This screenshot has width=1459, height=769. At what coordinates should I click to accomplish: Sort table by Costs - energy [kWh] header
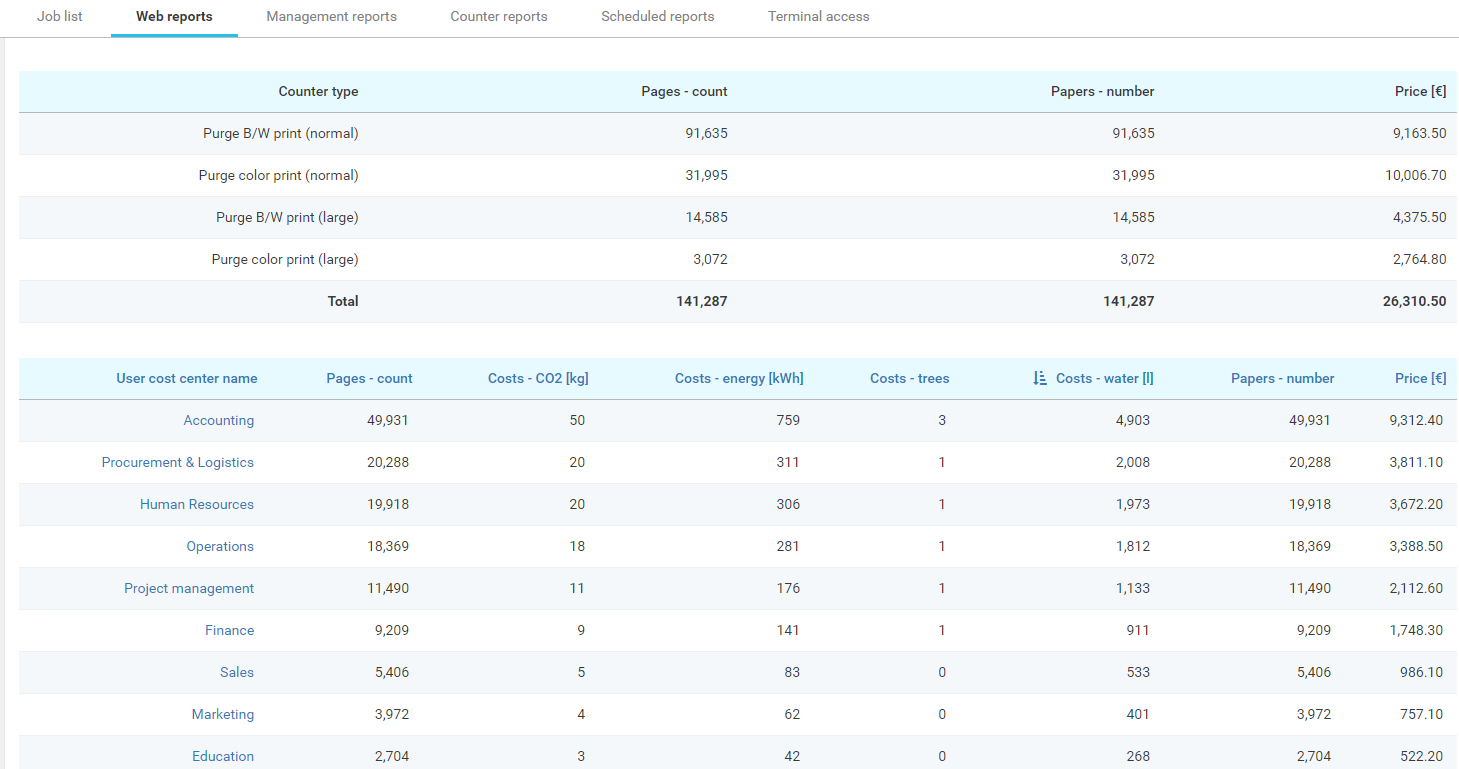coord(738,379)
